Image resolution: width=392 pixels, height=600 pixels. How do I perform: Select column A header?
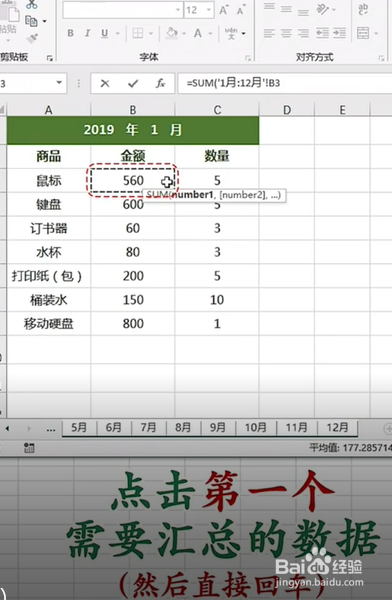click(49, 110)
